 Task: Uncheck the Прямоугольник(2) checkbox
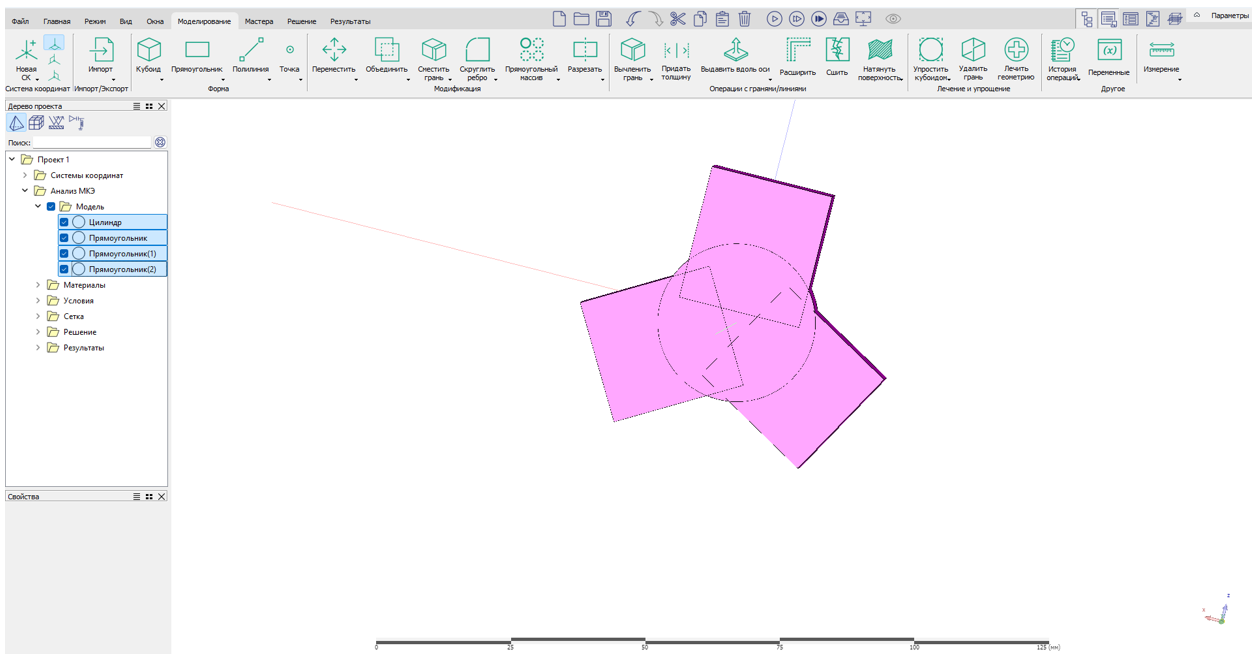64,270
